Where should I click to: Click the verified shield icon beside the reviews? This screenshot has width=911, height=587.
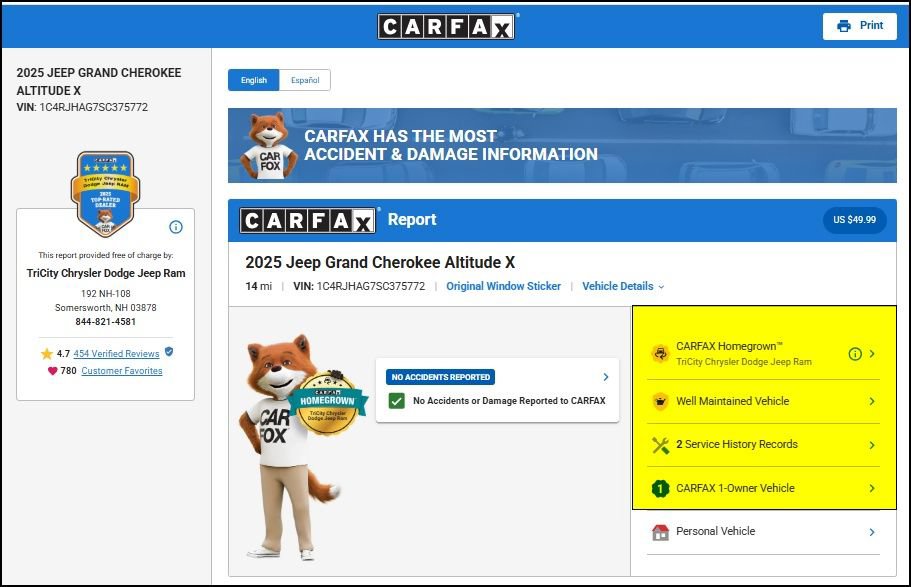click(169, 352)
